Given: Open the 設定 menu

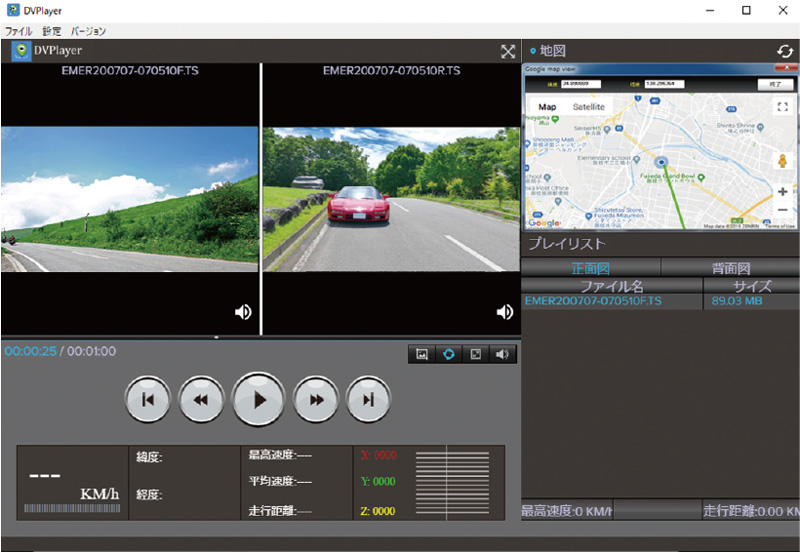Looking at the screenshot, I should pos(52,31).
